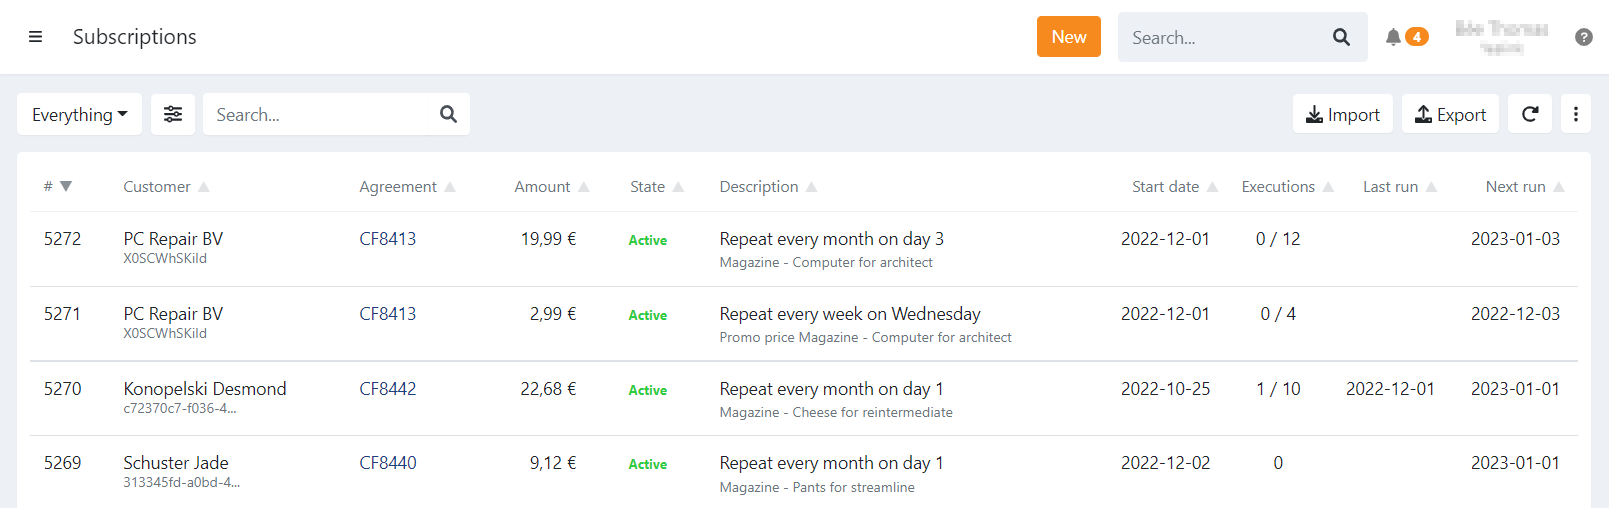Open the three-dot more options menu
The height and width of the screenshot is (508, 1609).
tap(1576, 114)
